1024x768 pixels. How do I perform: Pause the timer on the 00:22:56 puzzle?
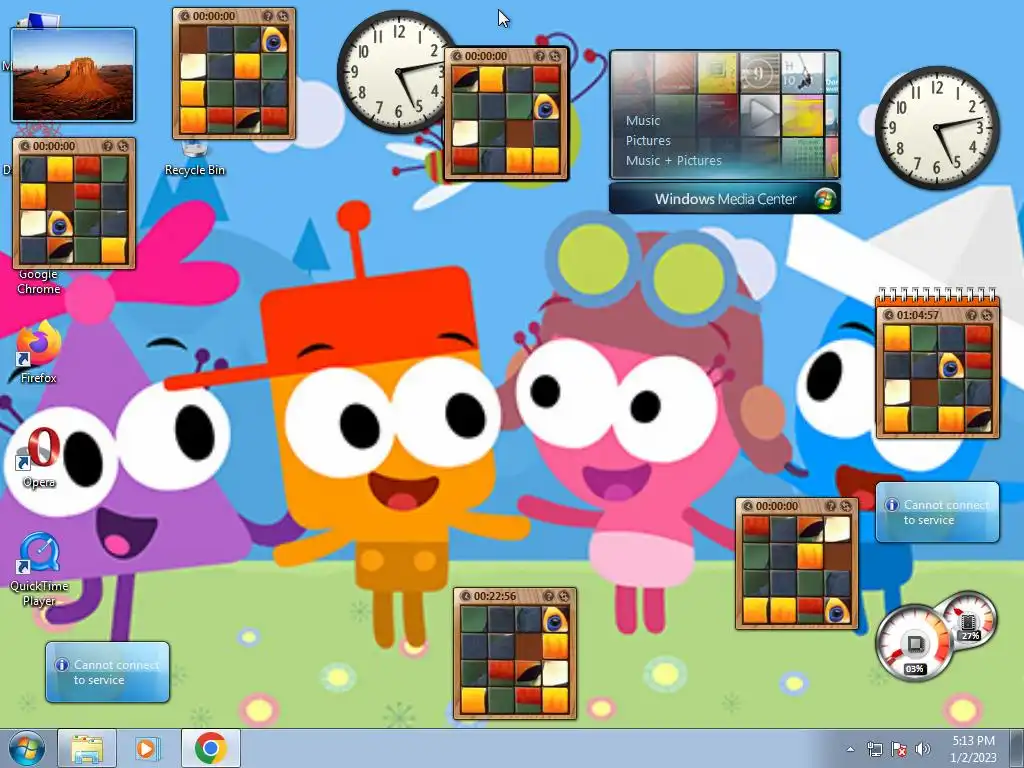point(466,596)
